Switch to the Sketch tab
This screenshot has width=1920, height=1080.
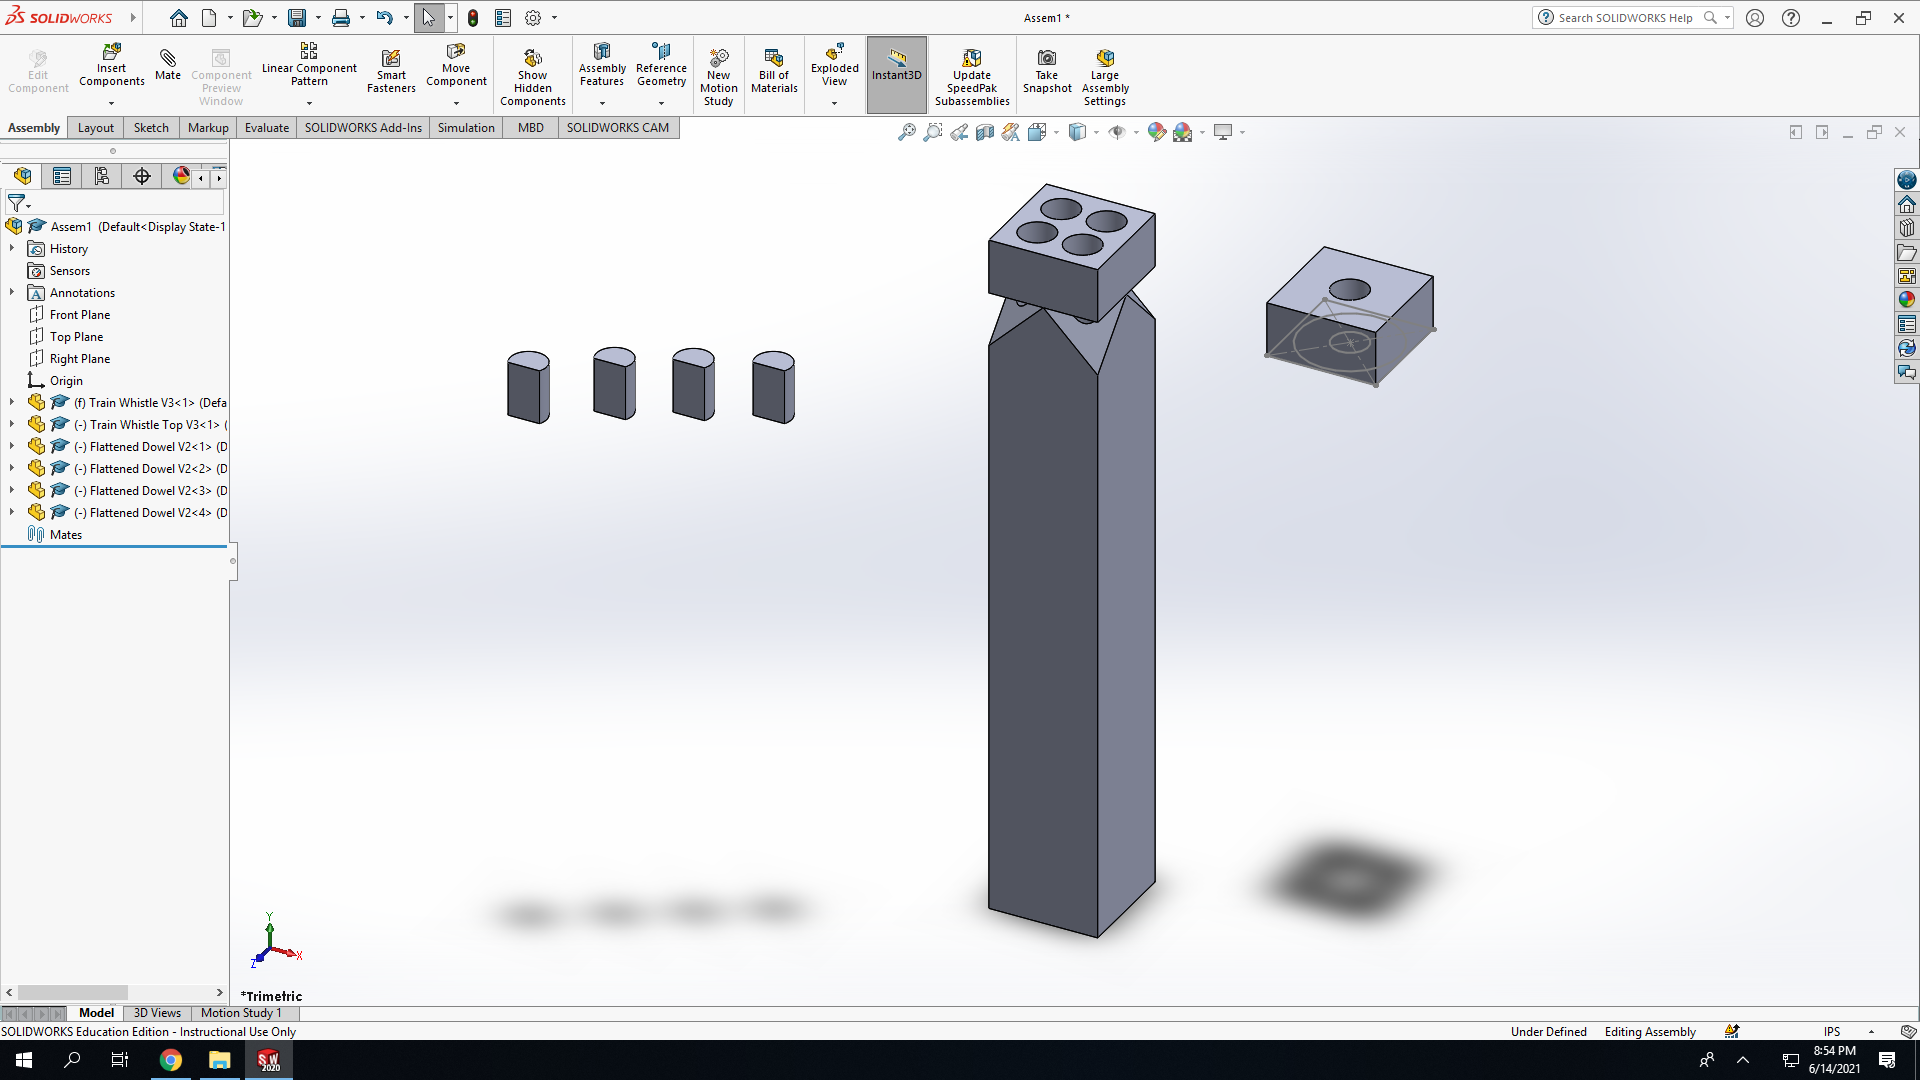pos(151,128)
